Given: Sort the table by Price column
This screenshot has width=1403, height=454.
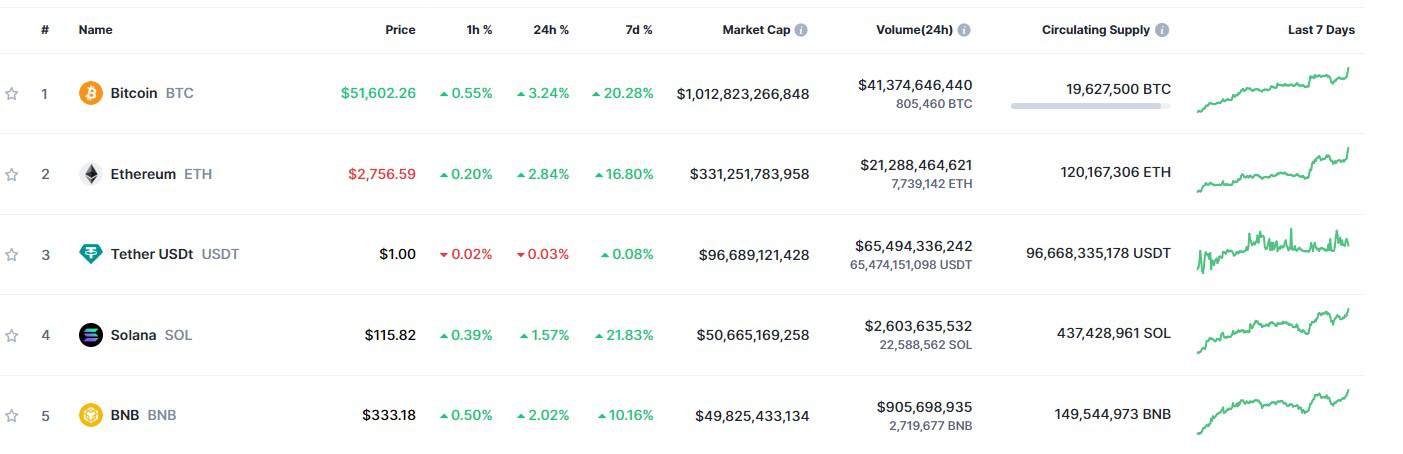Looking at the screenshot, I should (x=400, y=30).
